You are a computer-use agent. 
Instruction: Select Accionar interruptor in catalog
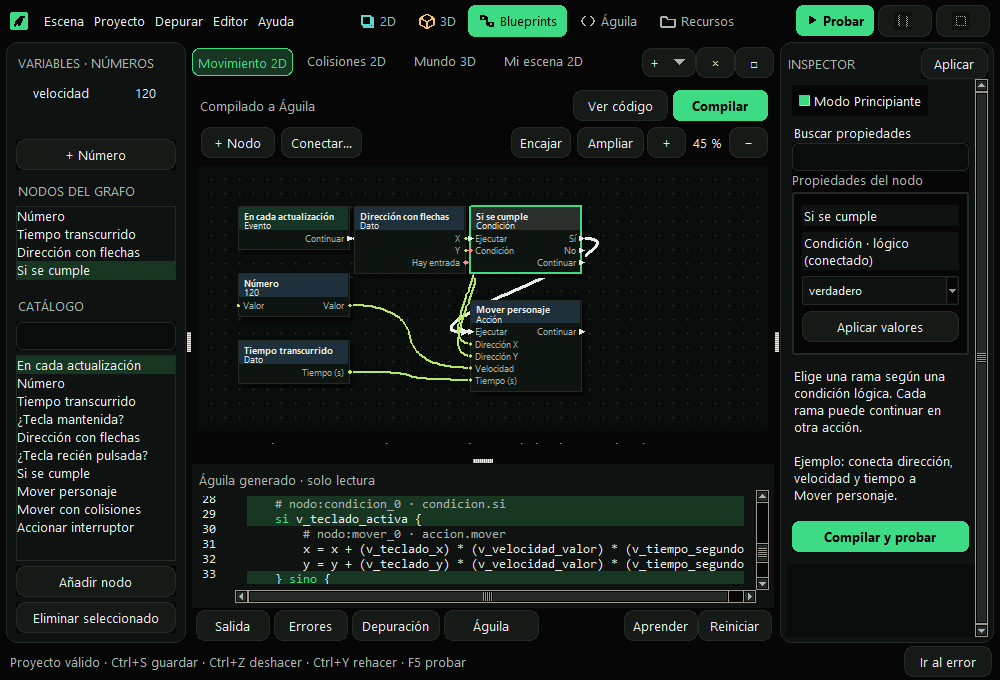pyautogui.click(x=96, y=528)
